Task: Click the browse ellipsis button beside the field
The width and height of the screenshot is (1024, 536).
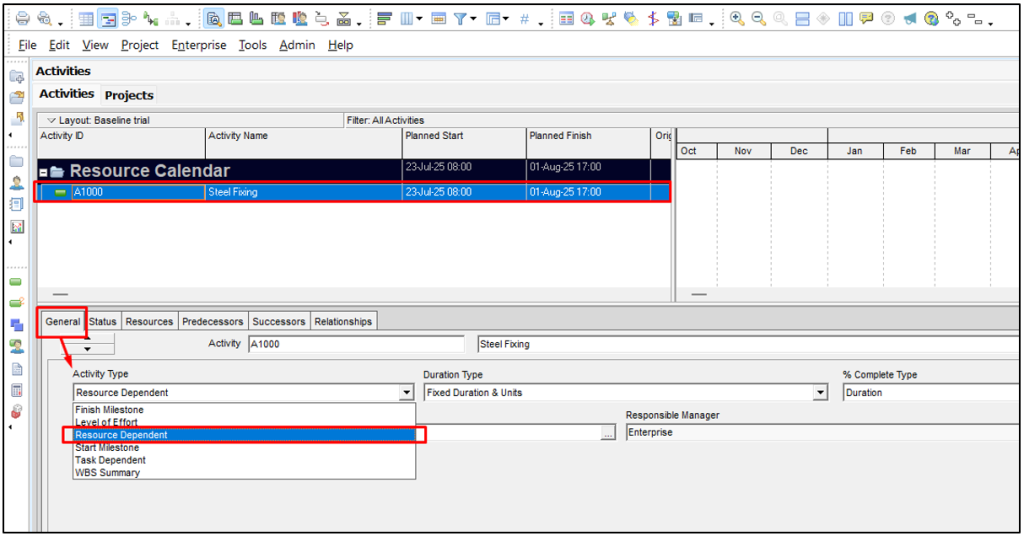Action: [x=607, y=434]
